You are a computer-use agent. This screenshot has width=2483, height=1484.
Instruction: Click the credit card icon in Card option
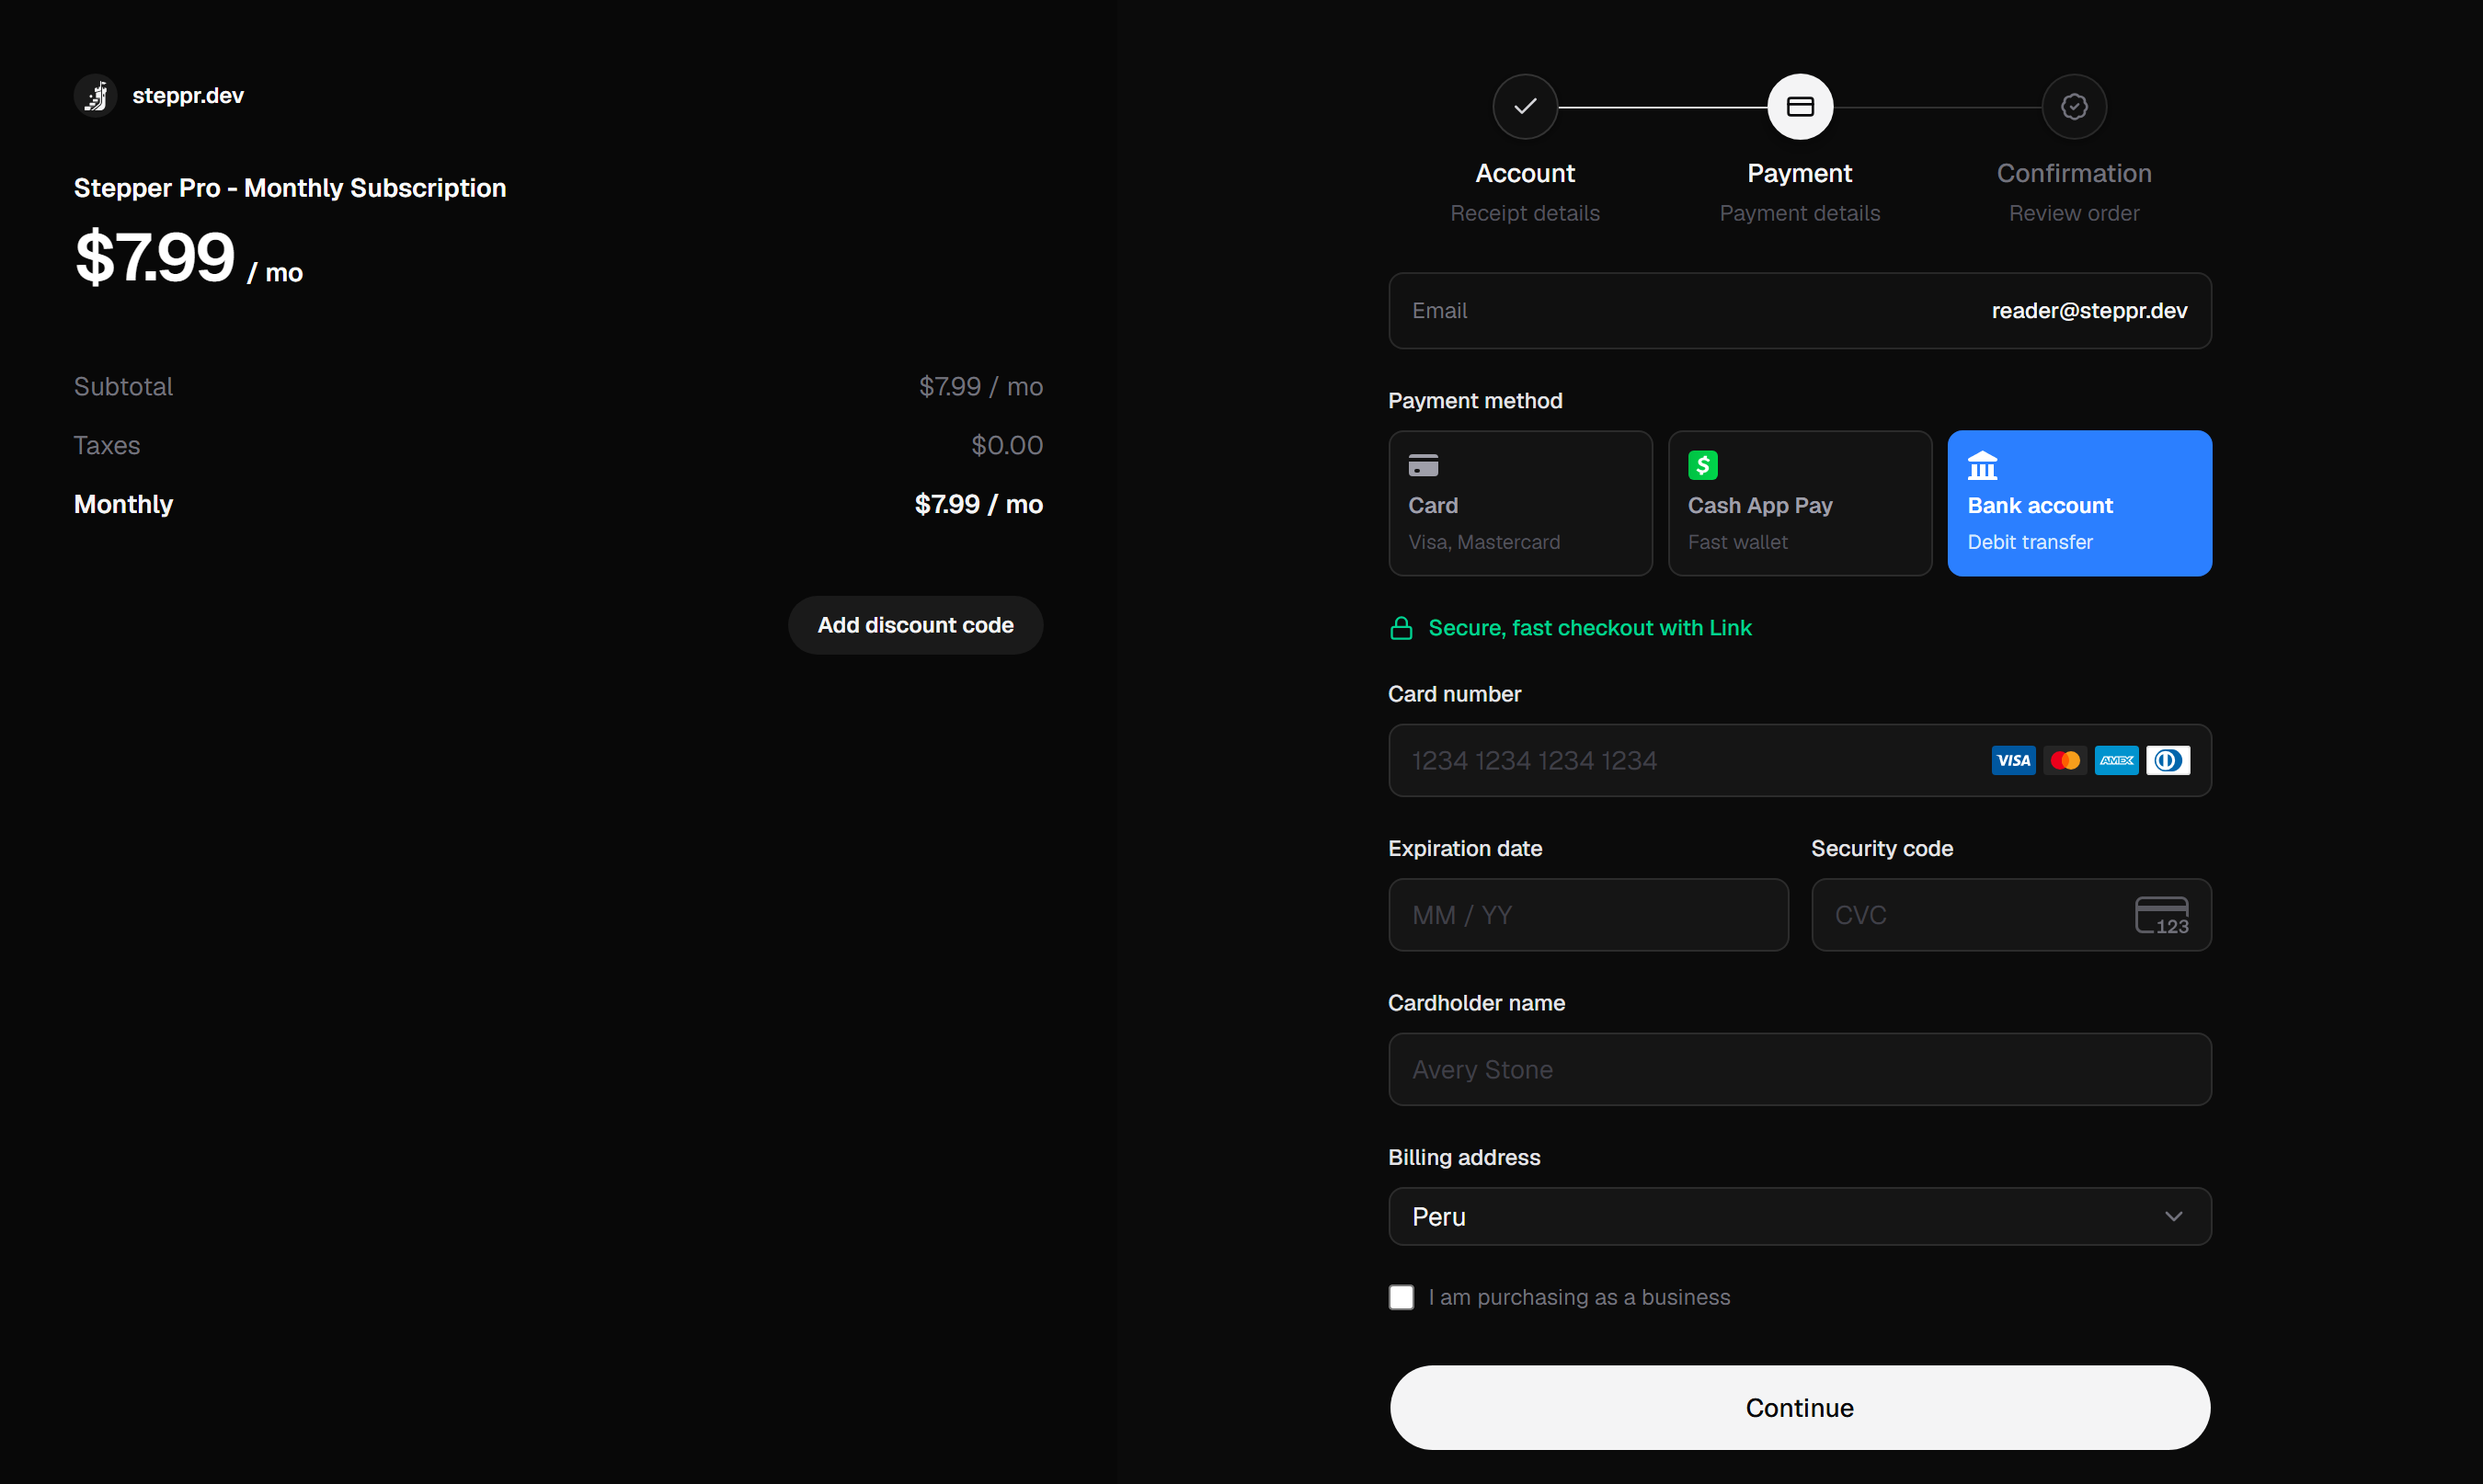click(x=1423, y=465)
